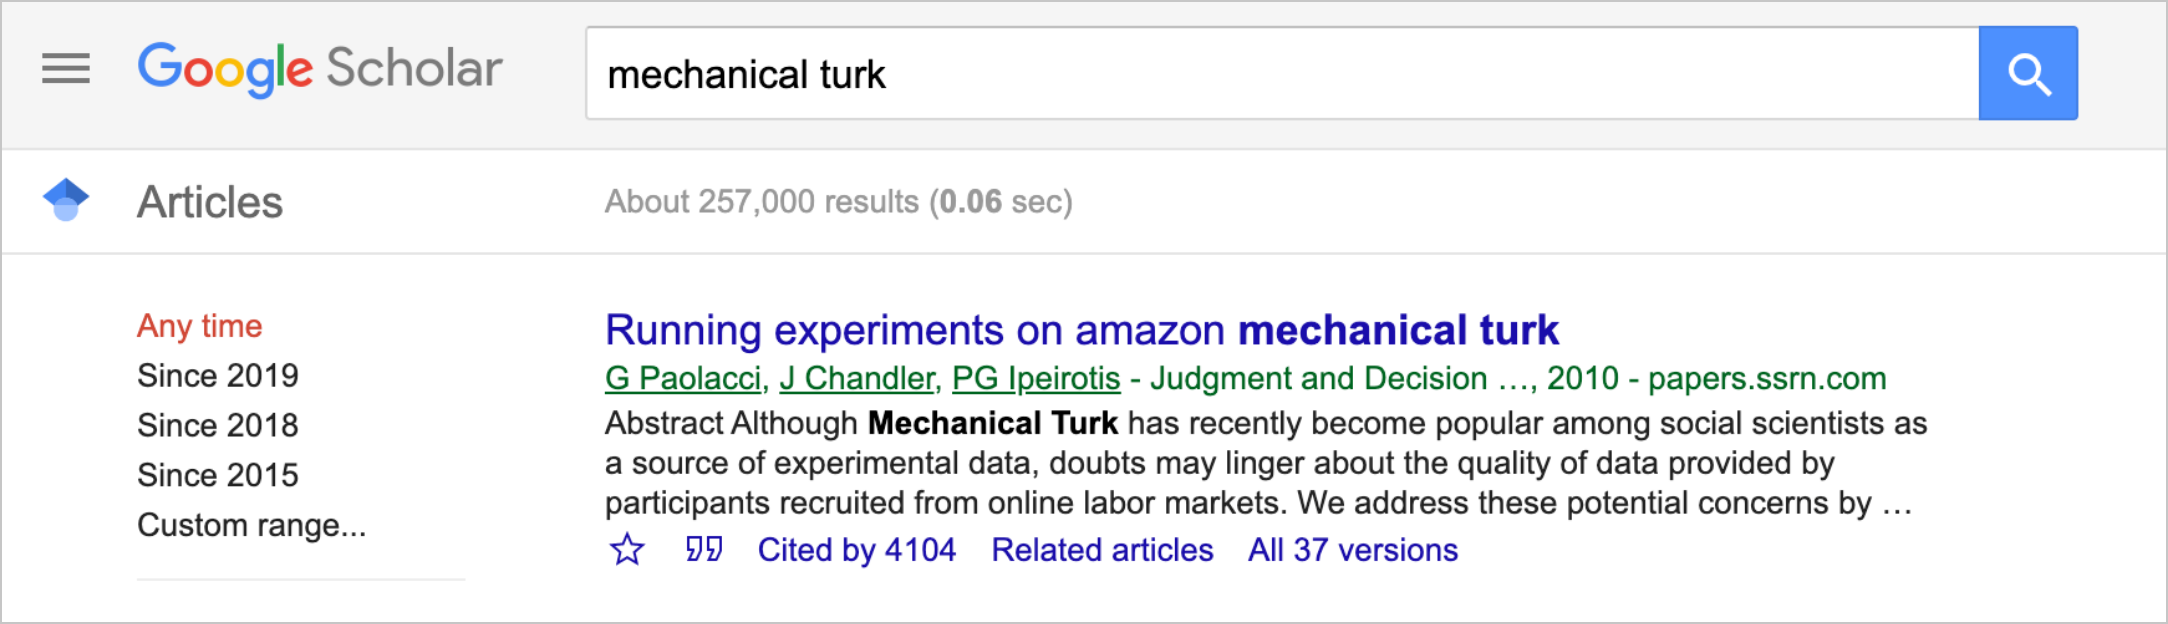Save this article with the star icon
This screenshot has height=624, width=2168.
pyautogui.click(x=625, y=550)
